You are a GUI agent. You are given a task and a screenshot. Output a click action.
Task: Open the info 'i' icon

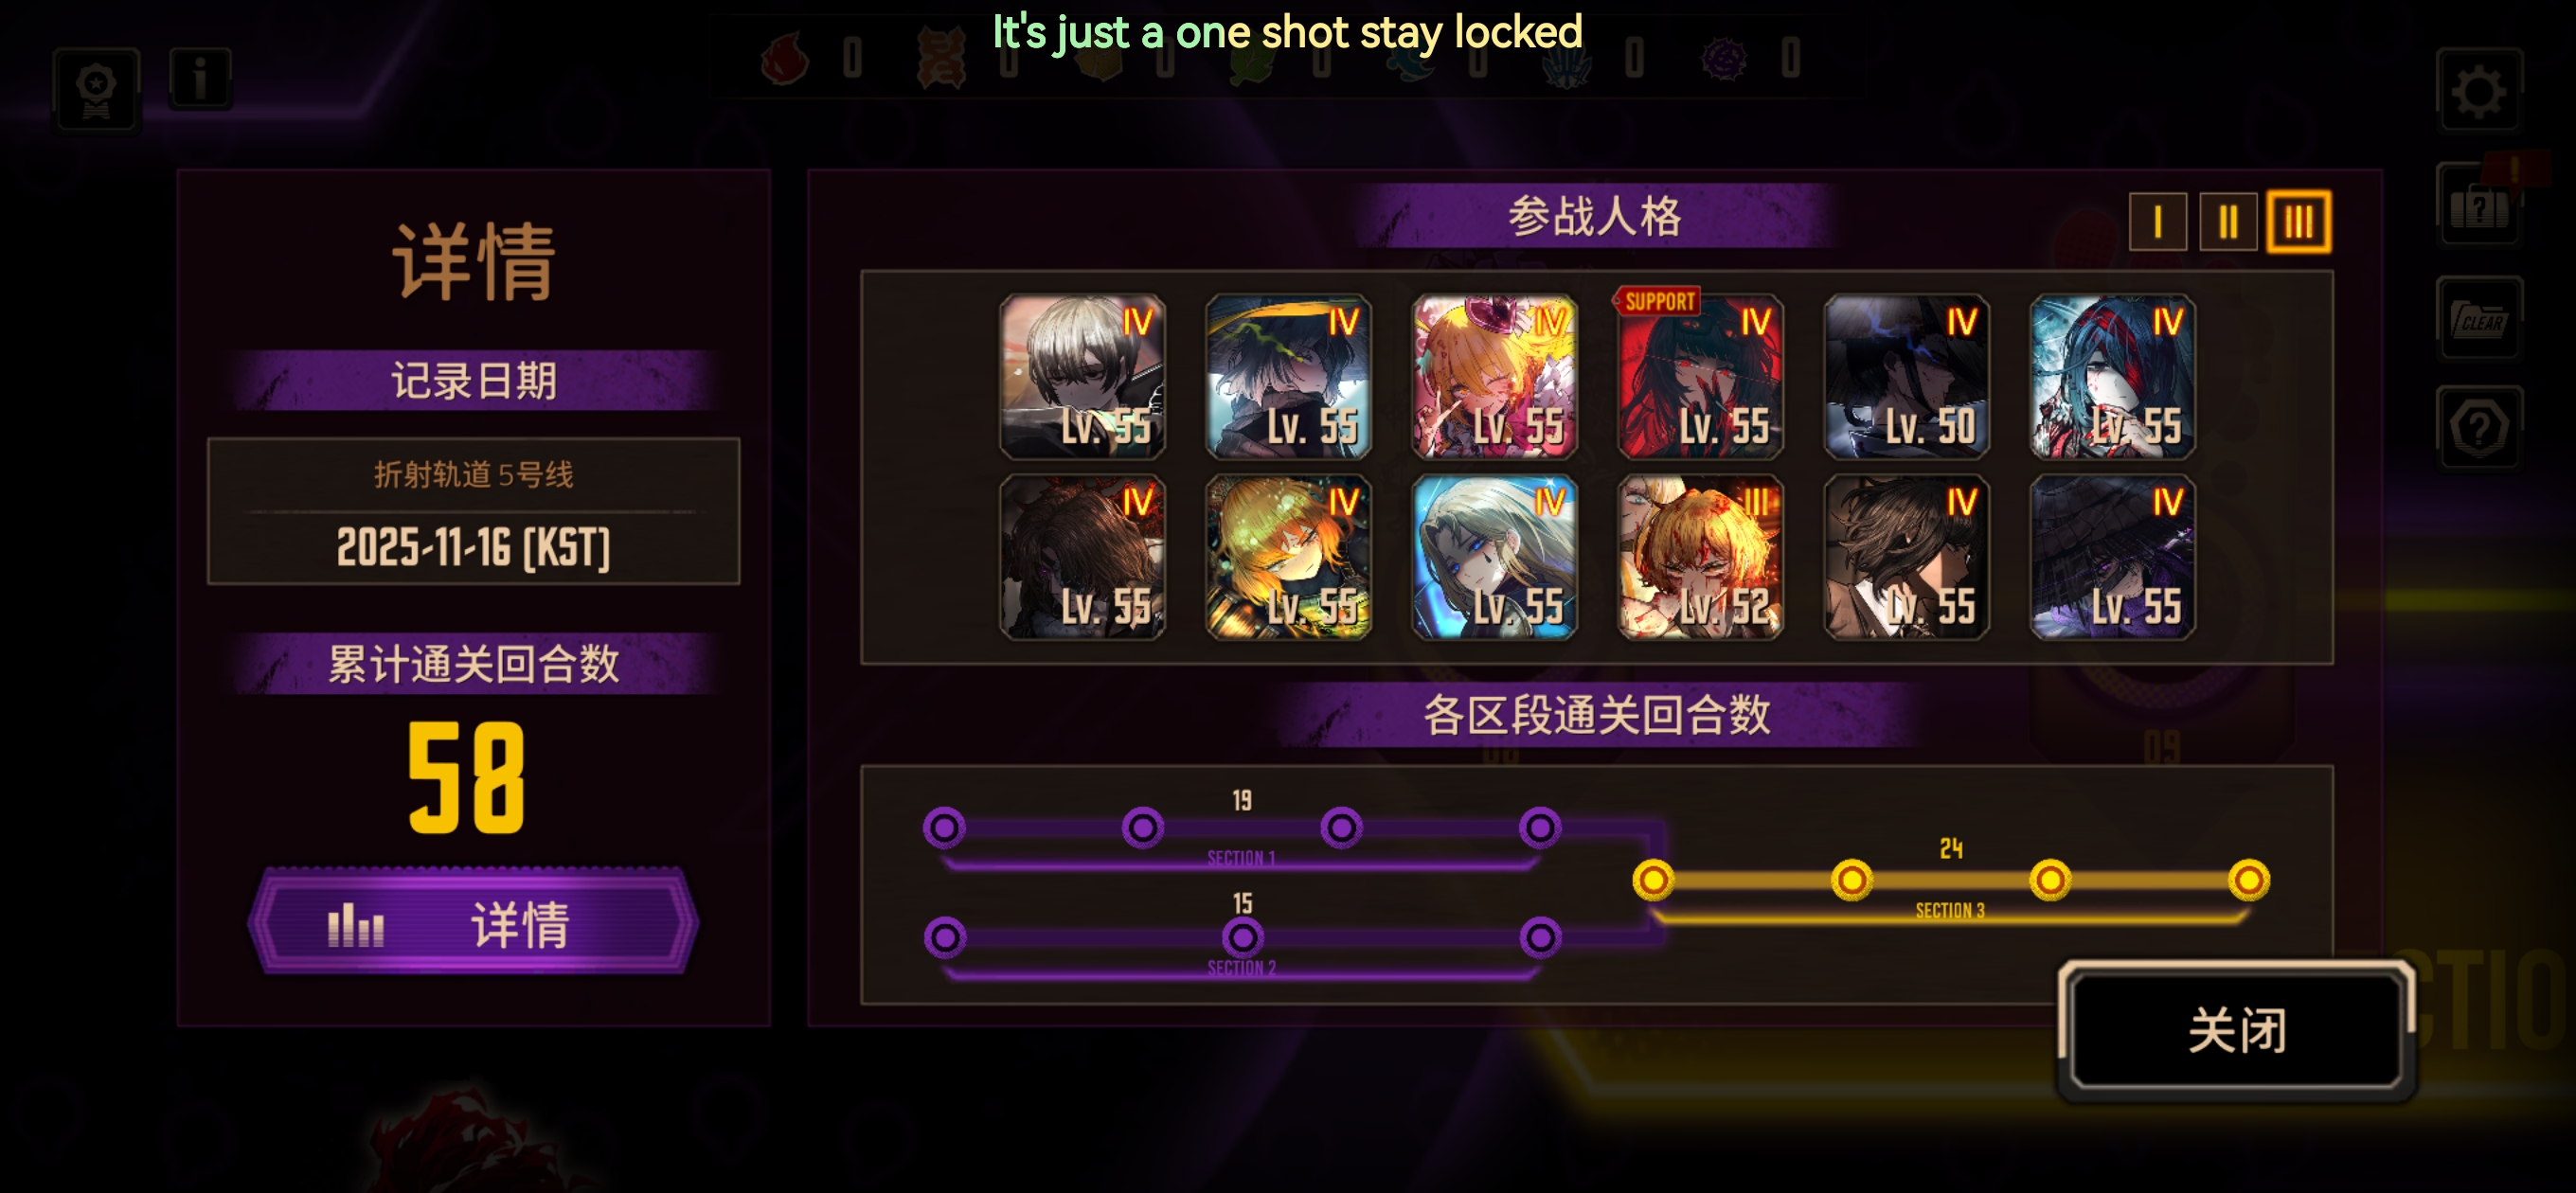[x=200, y=78]
